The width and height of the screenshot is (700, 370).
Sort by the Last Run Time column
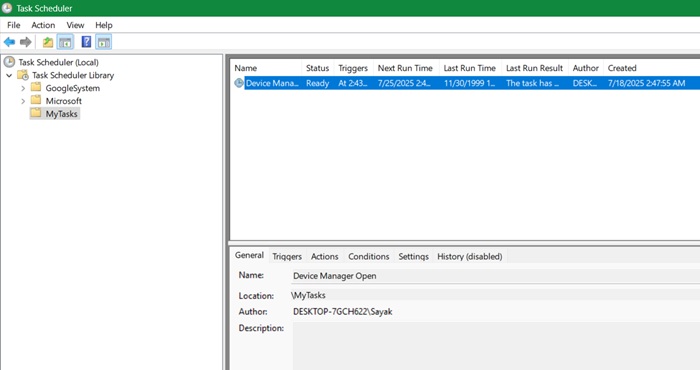(x=470, y=68)
